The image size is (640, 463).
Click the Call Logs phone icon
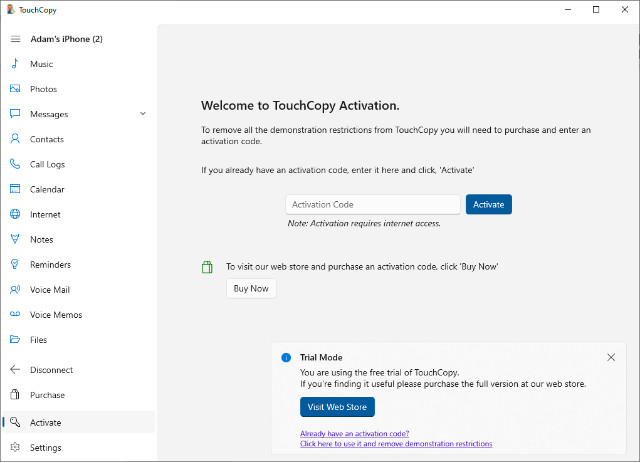click(x=15, y=164)
